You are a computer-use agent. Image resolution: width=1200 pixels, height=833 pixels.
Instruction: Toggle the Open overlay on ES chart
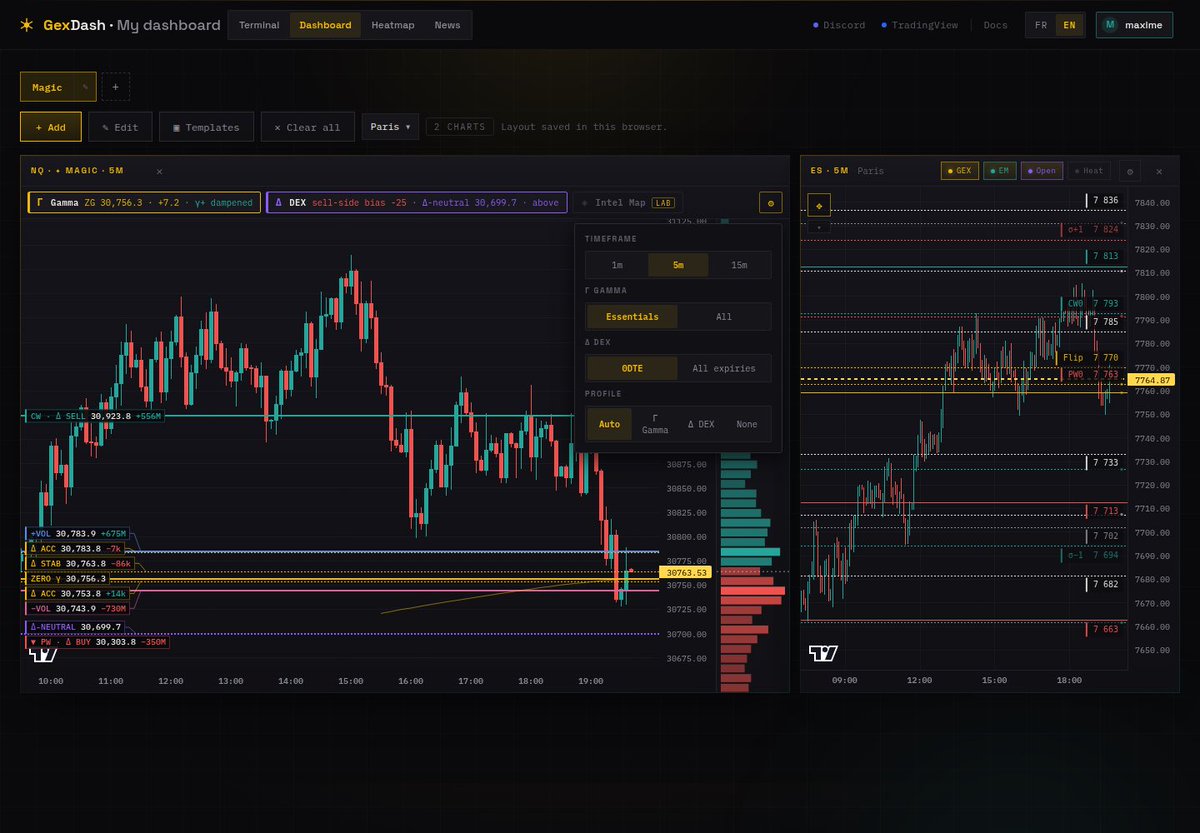point(1040,171)
